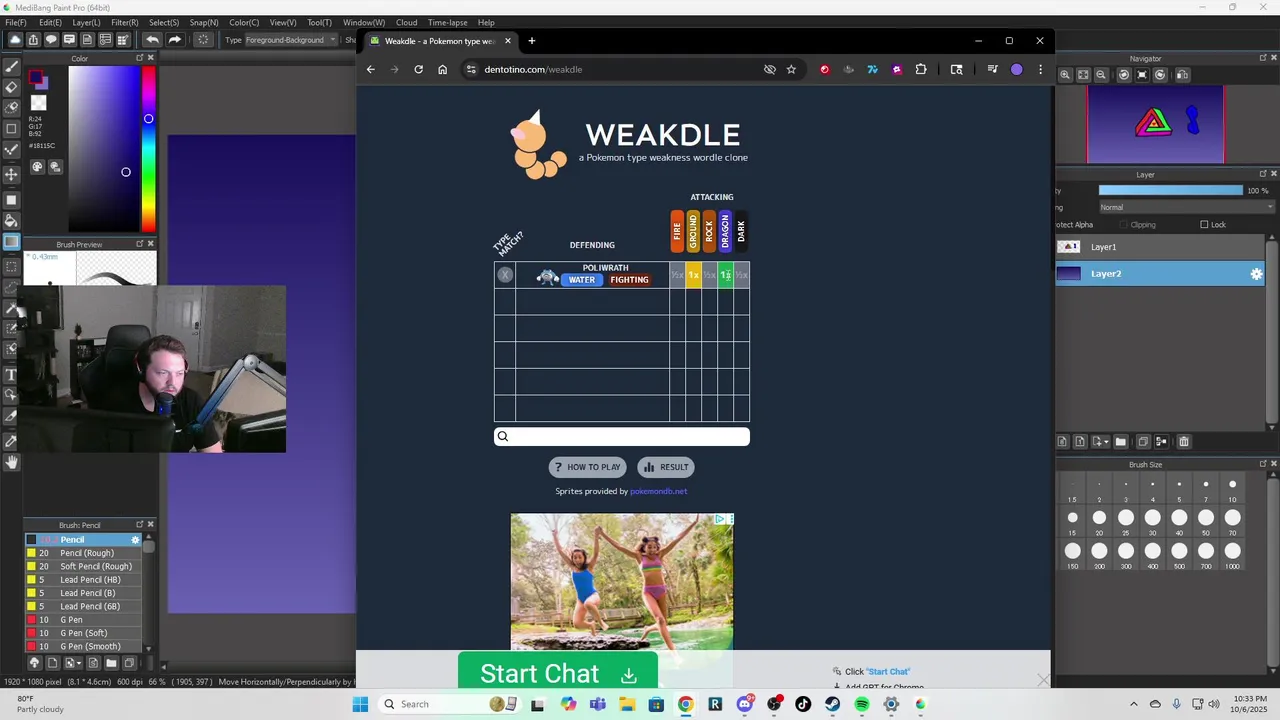Select Layer1 in the Layer panel
This screenshot has height=720, width=1280.
pyautogui.click(x=1160, y=247)
